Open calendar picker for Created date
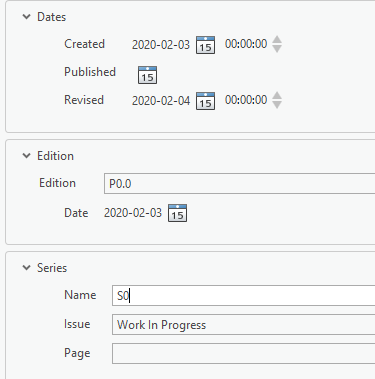 click(x=205, y=45)
